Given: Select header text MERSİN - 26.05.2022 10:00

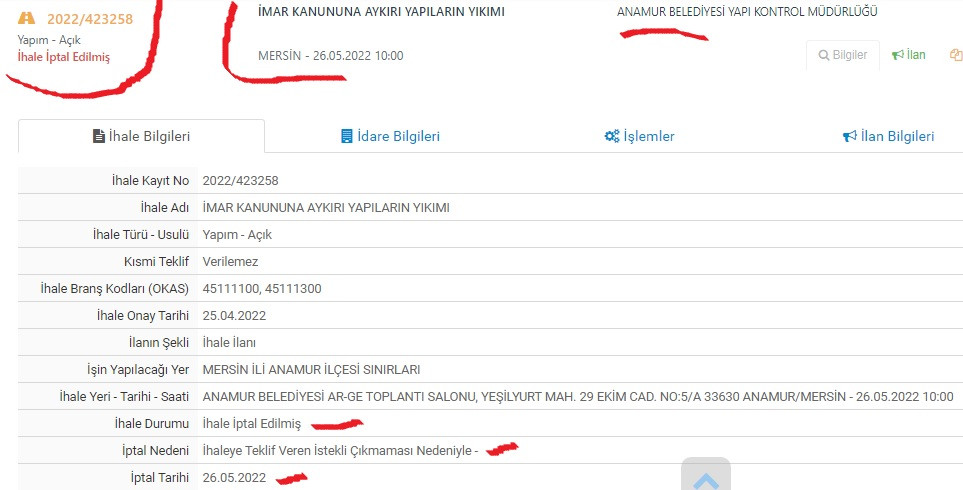Looking at the screenshot, I should [x=330, y=56].
